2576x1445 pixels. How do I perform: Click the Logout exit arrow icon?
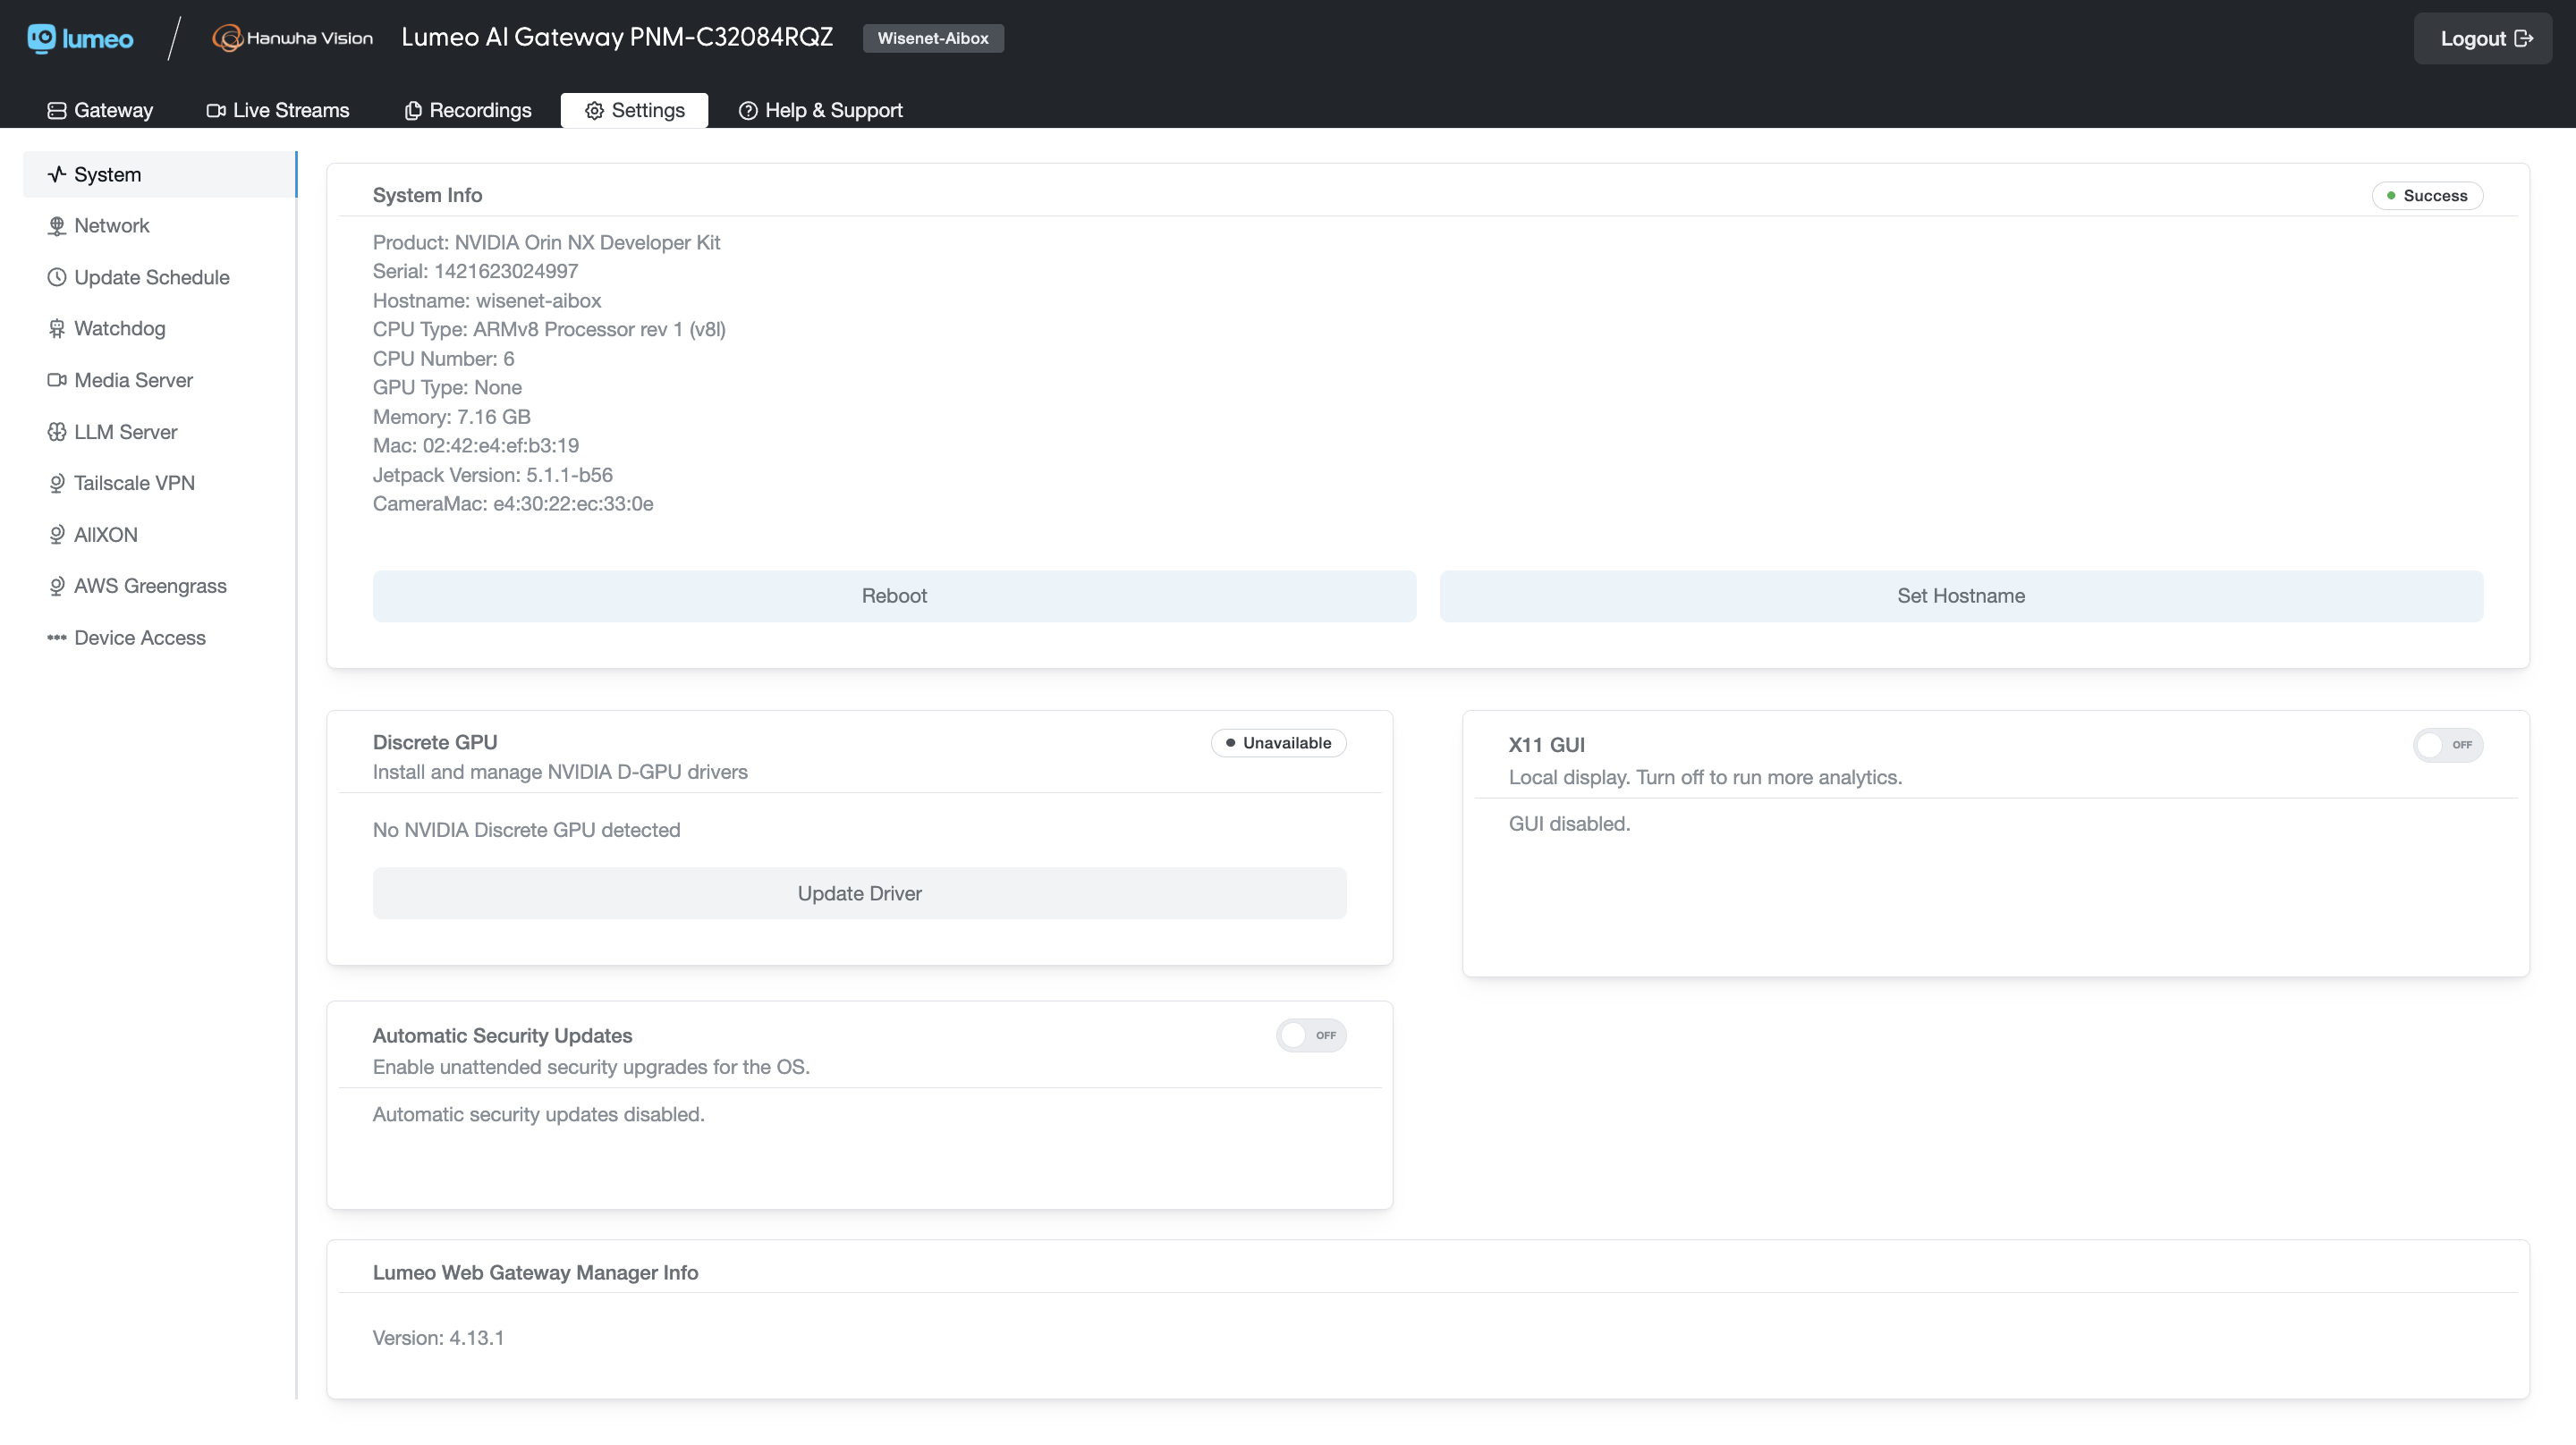point(2523,38)
